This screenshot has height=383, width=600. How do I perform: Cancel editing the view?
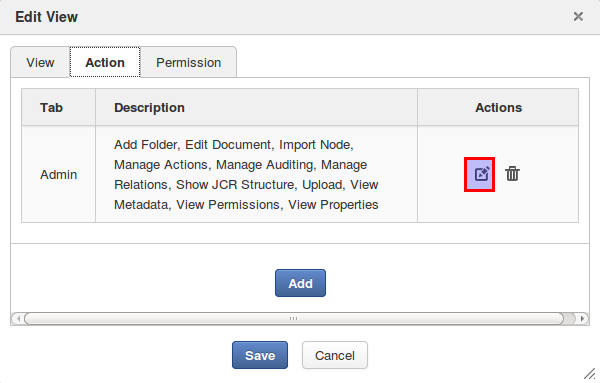[x=335, y=355]
